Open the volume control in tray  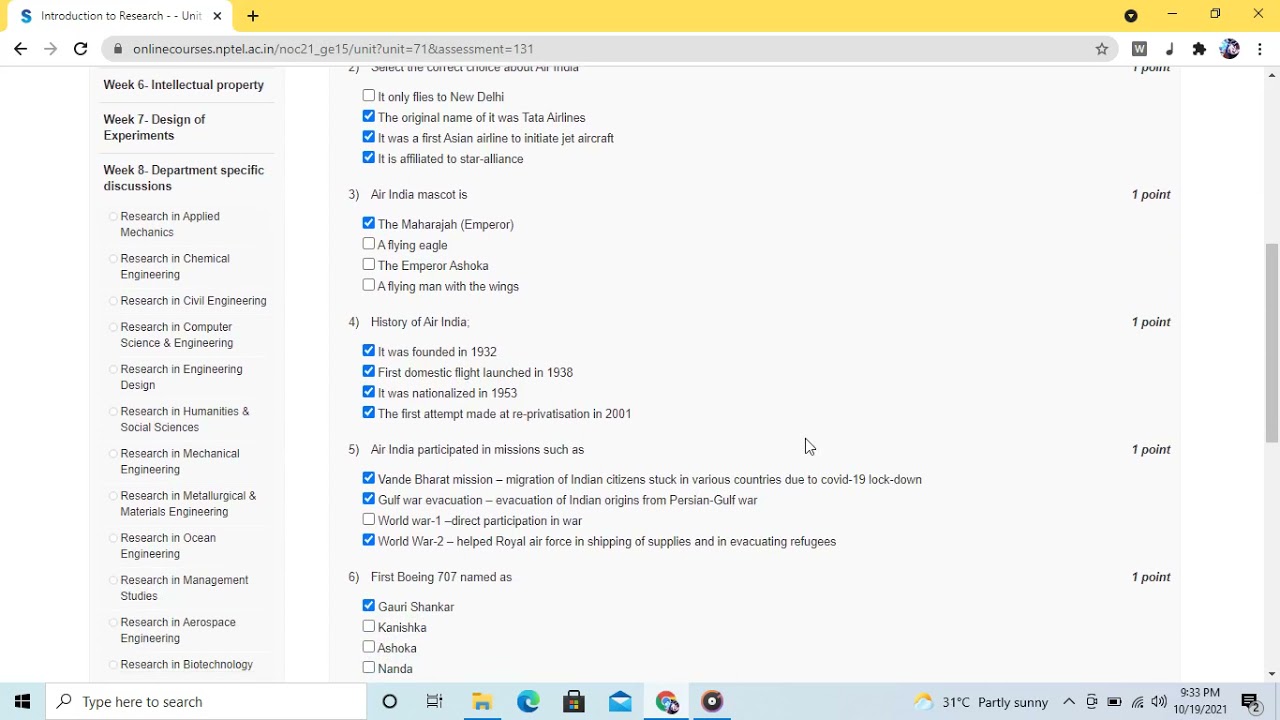[1159, 702]
